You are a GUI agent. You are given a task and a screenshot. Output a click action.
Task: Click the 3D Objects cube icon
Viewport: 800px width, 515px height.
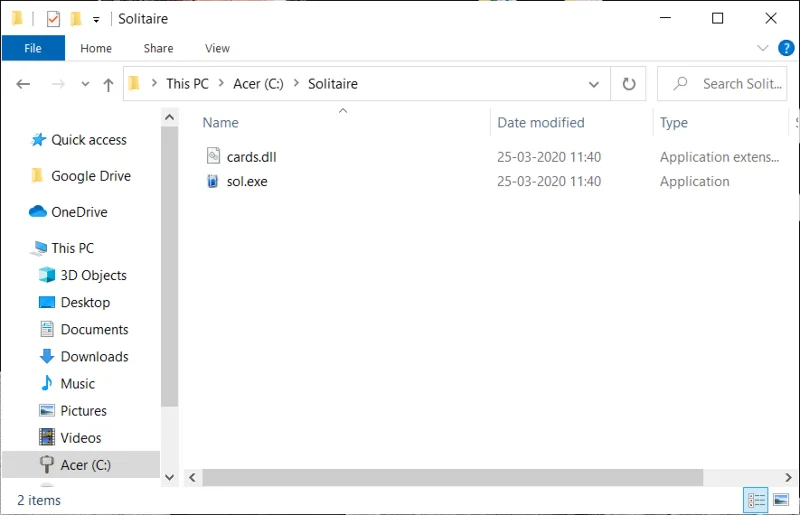[x=47, y=275]
